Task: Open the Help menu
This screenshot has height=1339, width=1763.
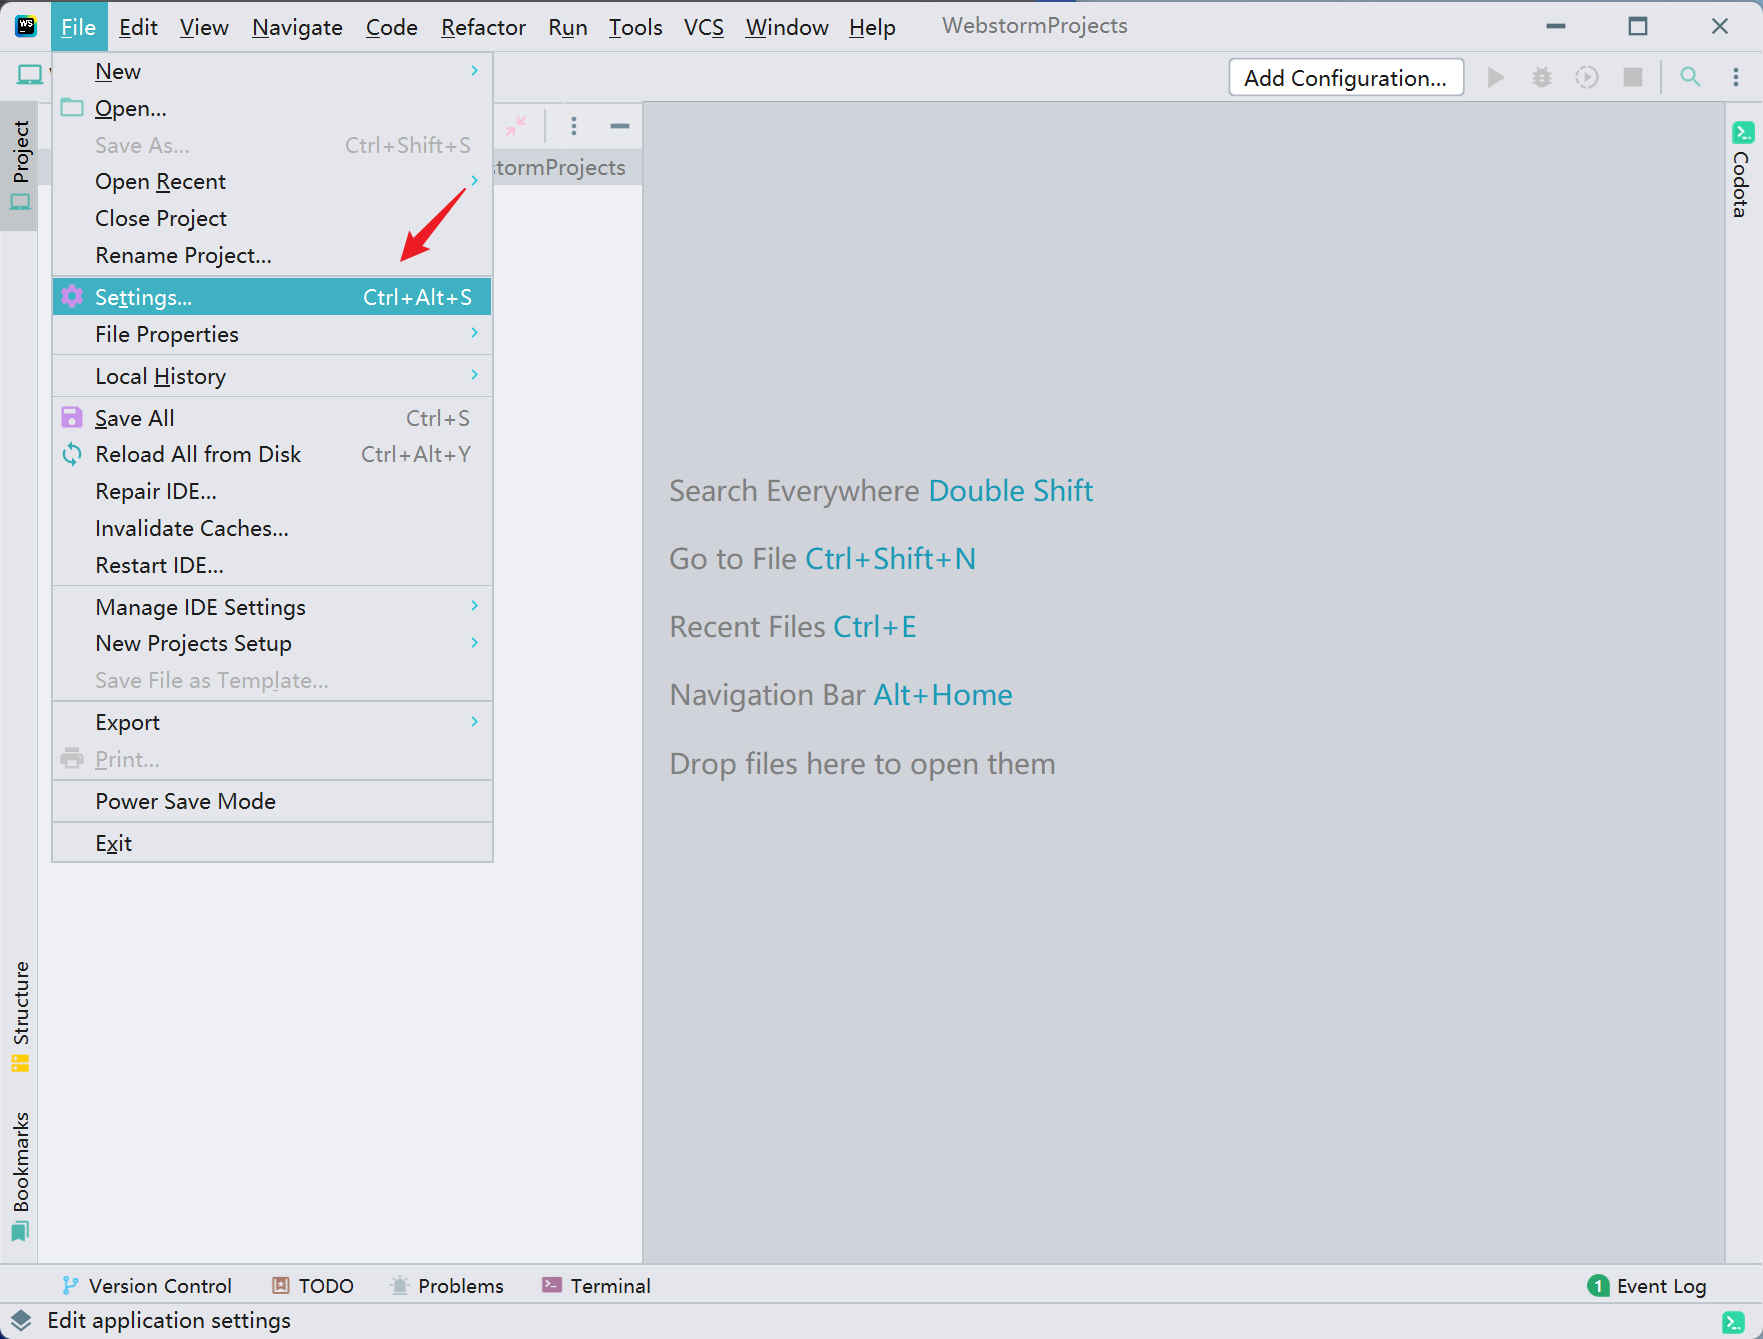Action: [872, 27]
